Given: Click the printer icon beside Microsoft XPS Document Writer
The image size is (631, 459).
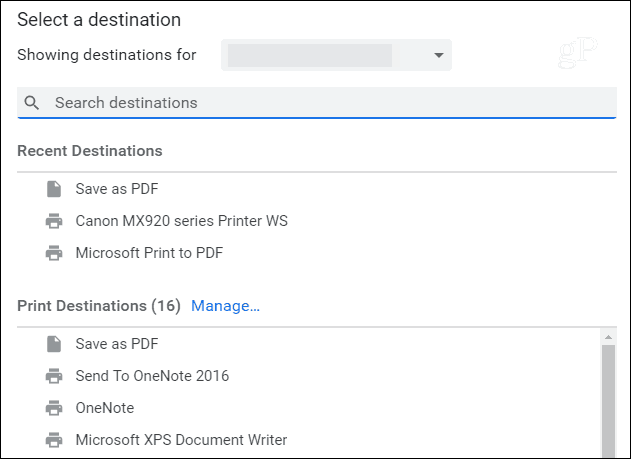Looking at the screenshot, I should click(54, 440).
